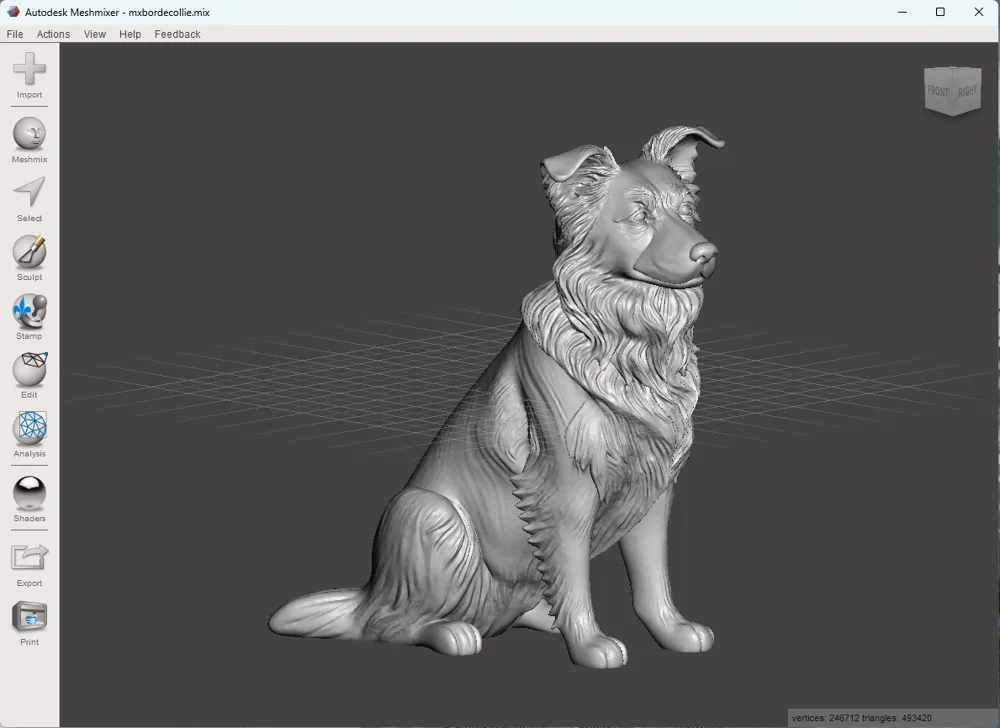Click the Meshmixer app icon in title bar
The height and width of the screenshot is (728, 1000).
pyautogui.click(x=13, y=11)
